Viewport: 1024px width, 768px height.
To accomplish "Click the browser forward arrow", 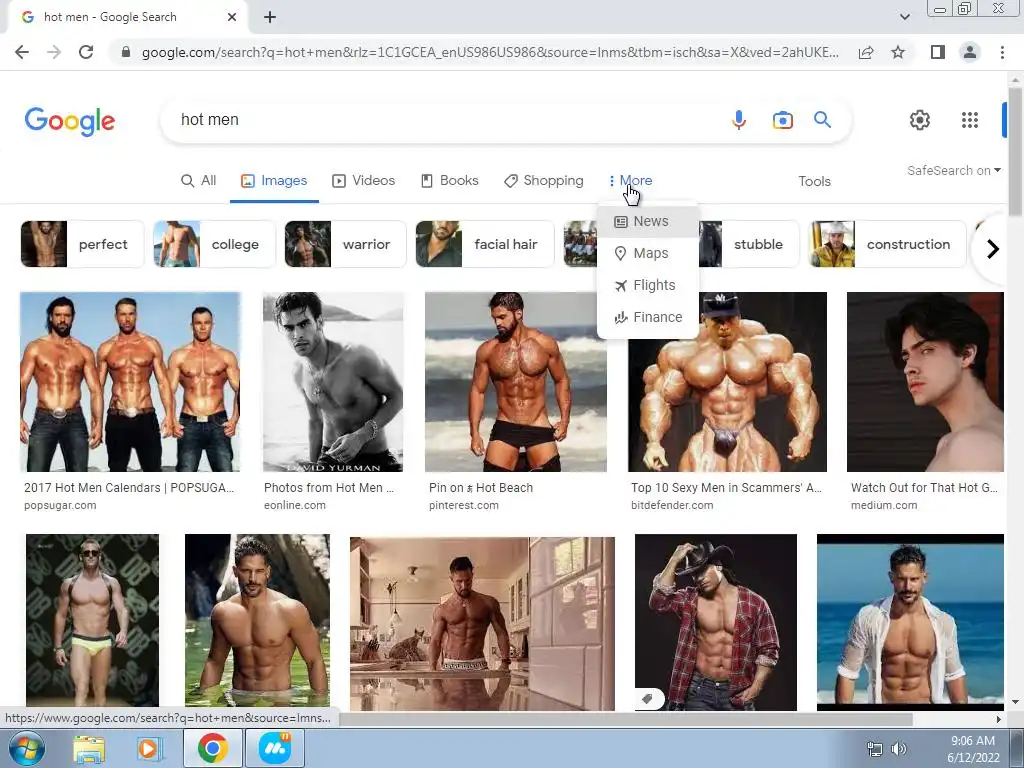I will (x=54, y=52).
